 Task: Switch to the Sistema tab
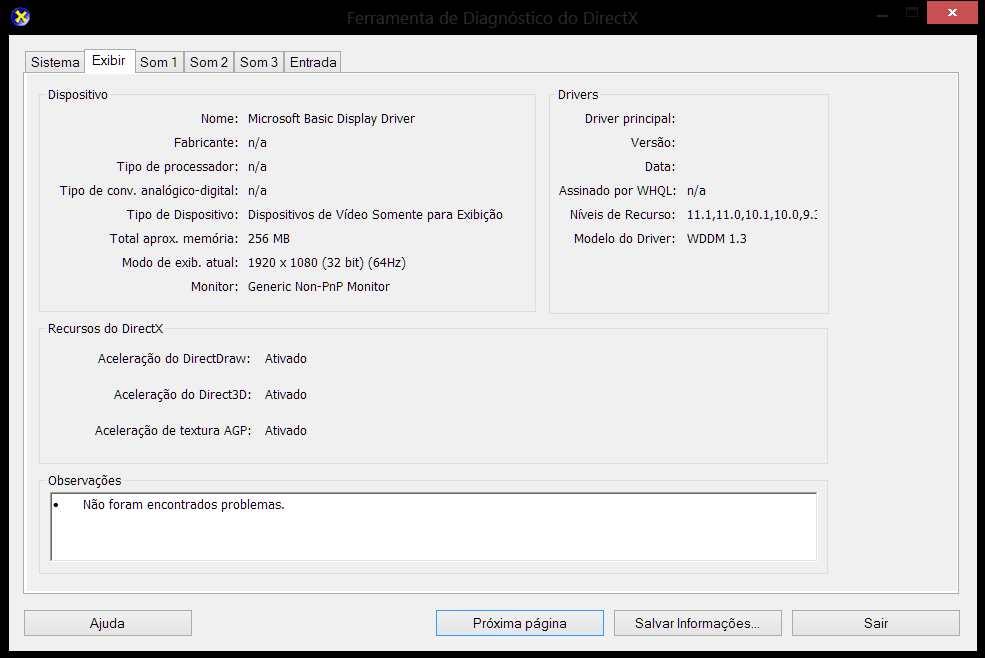[x=55, y=62]
